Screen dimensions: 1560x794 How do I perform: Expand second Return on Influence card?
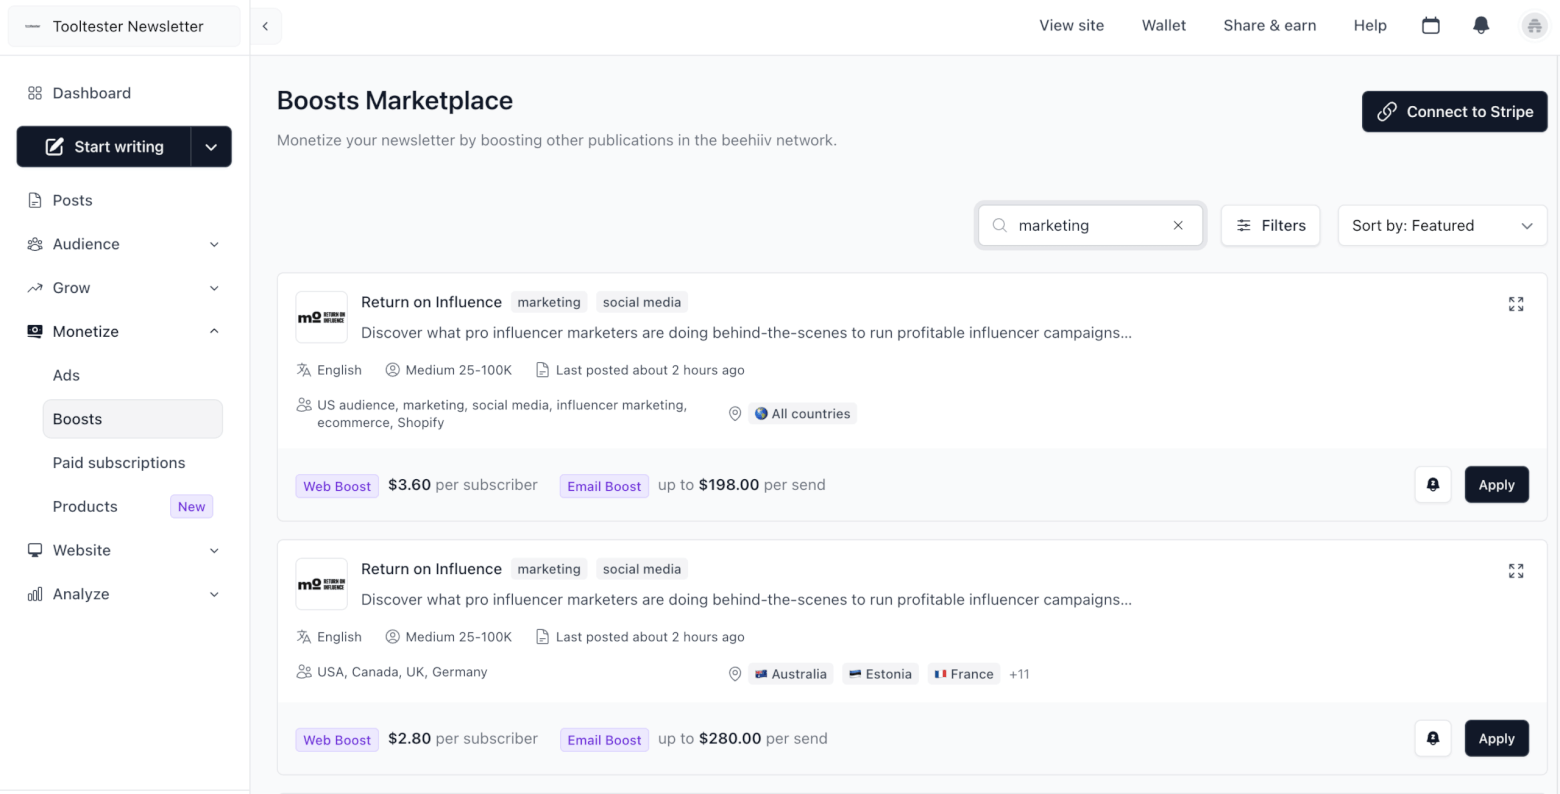click(x=1516, y=571)
